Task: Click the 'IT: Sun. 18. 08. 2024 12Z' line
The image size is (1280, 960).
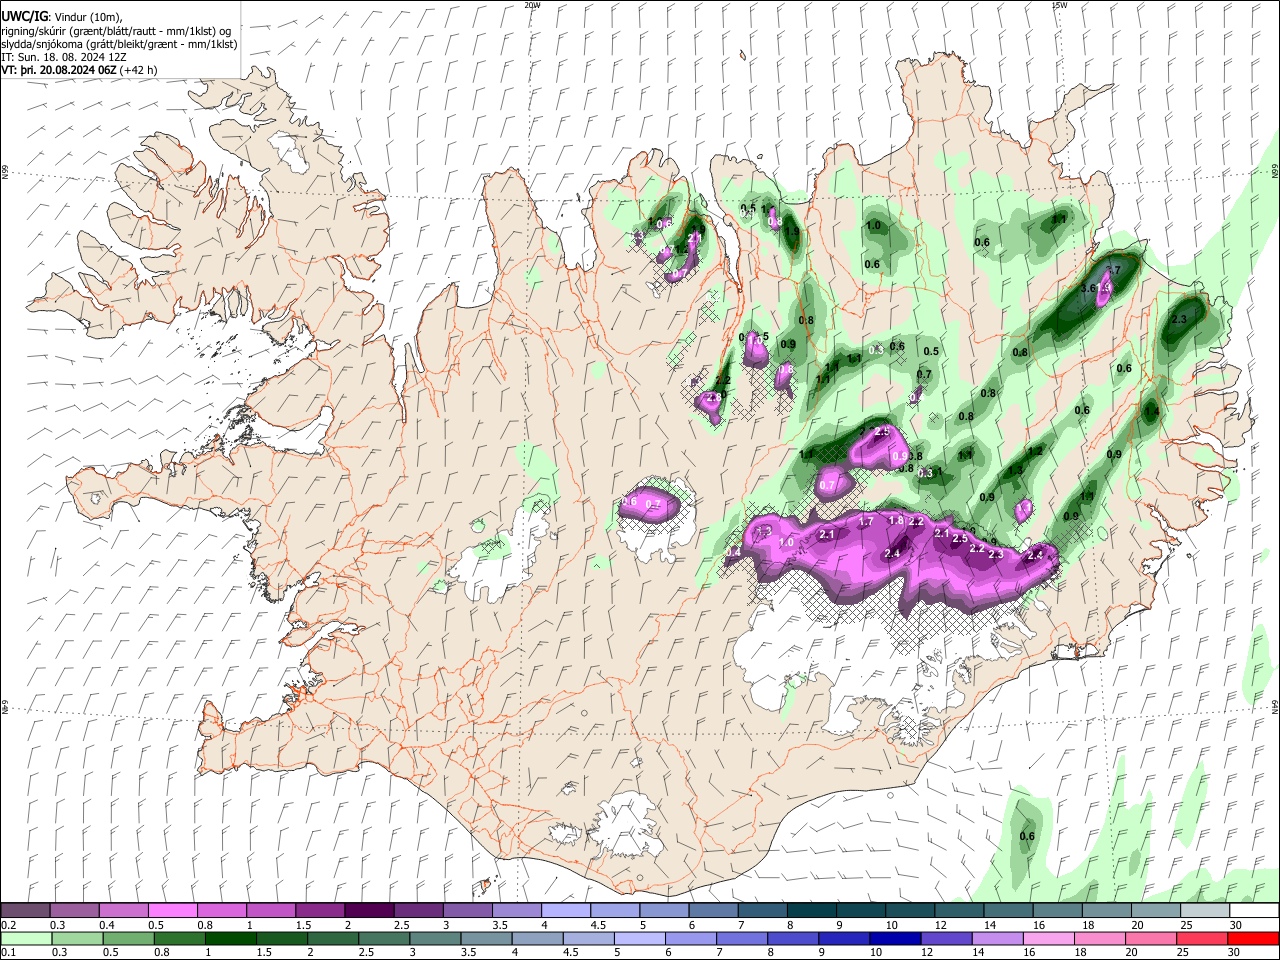Action: tap(62, 58)
